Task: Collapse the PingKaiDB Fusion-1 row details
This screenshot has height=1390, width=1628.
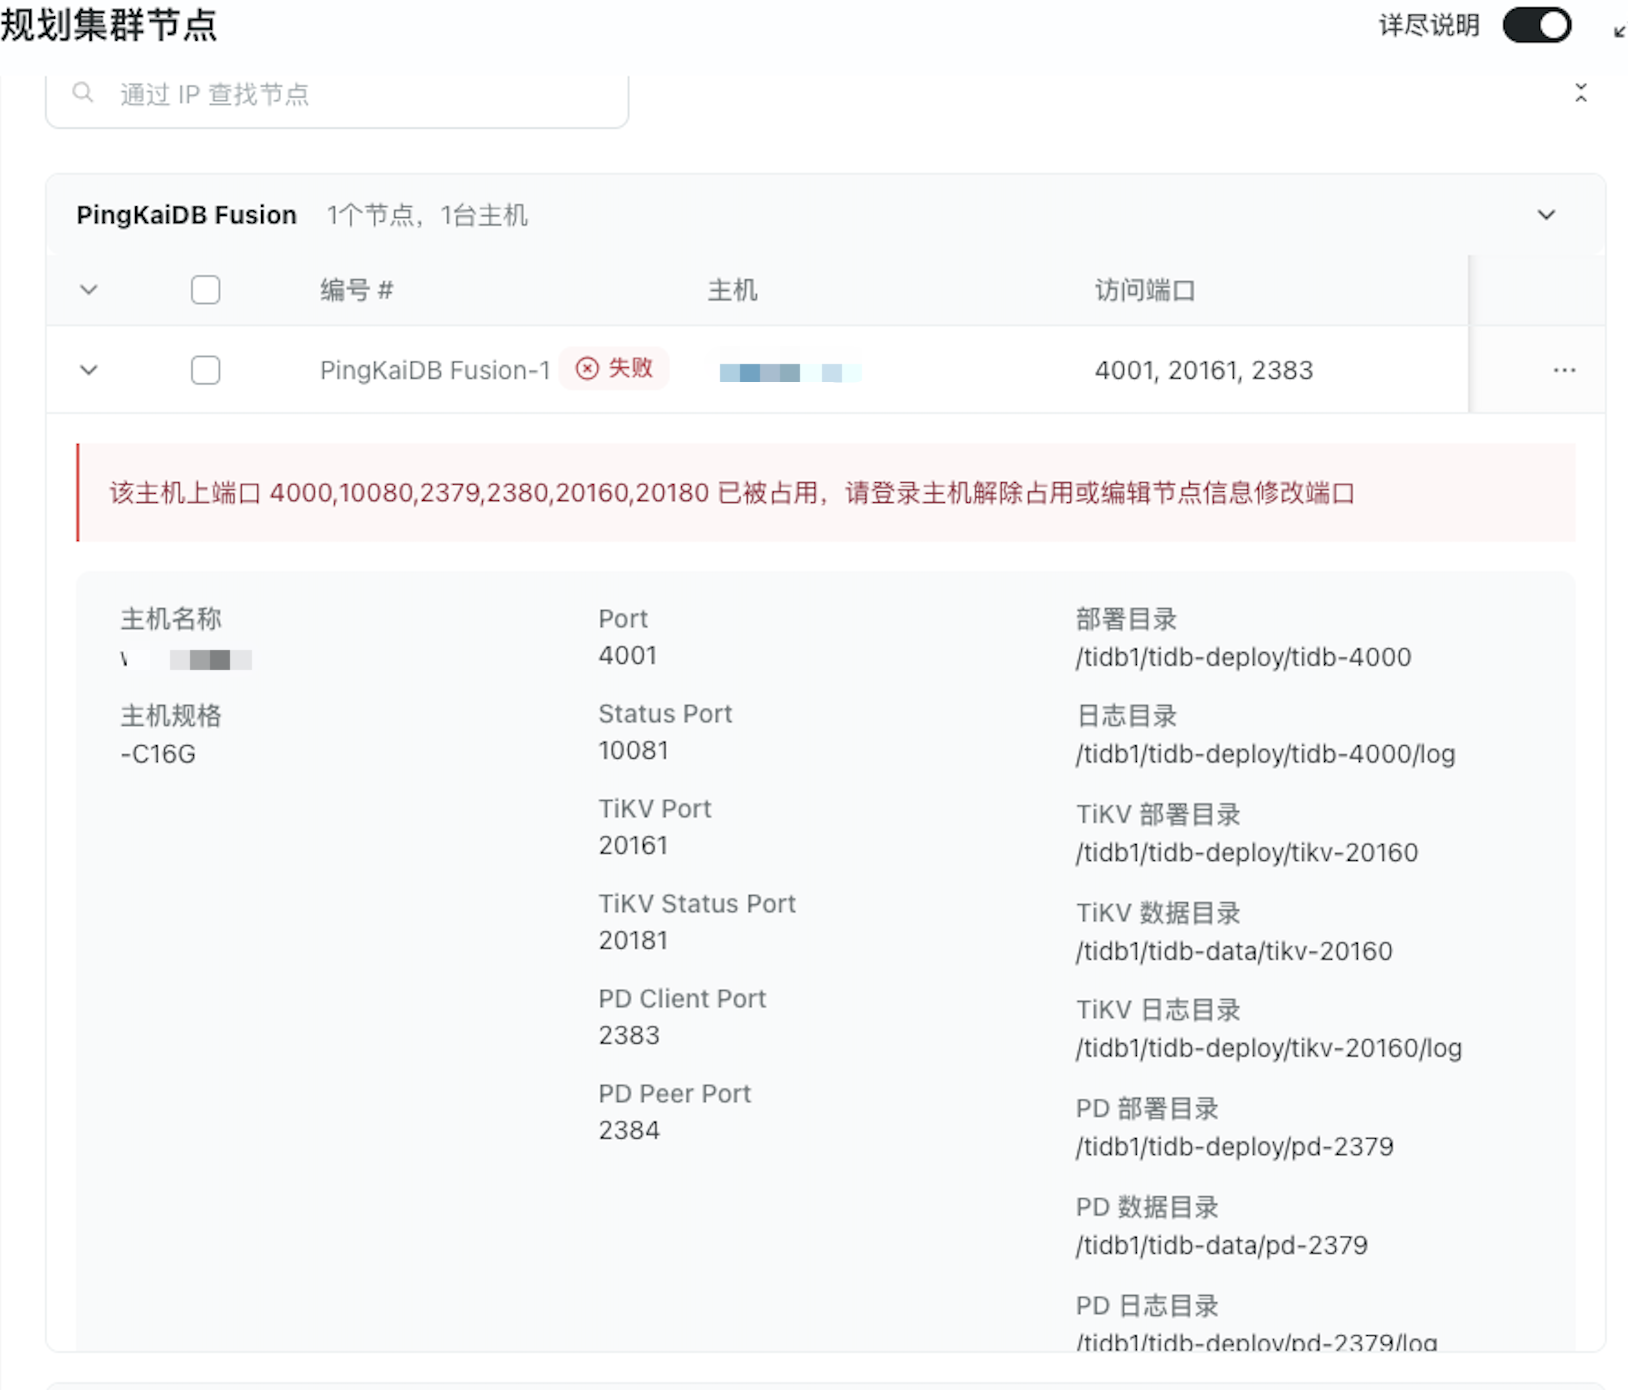Action: coord(89,370)
